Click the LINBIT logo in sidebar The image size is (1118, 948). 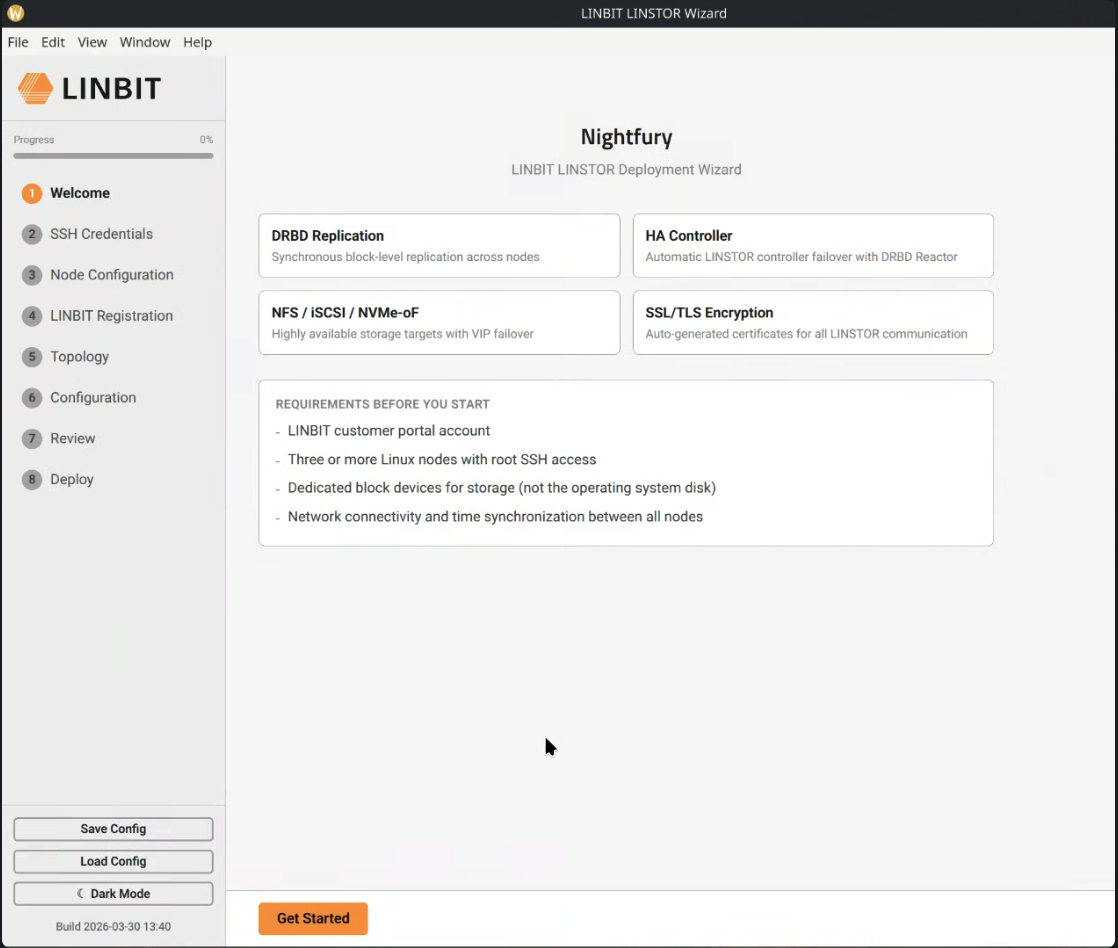pyautogui.click(x=89, y=88)
